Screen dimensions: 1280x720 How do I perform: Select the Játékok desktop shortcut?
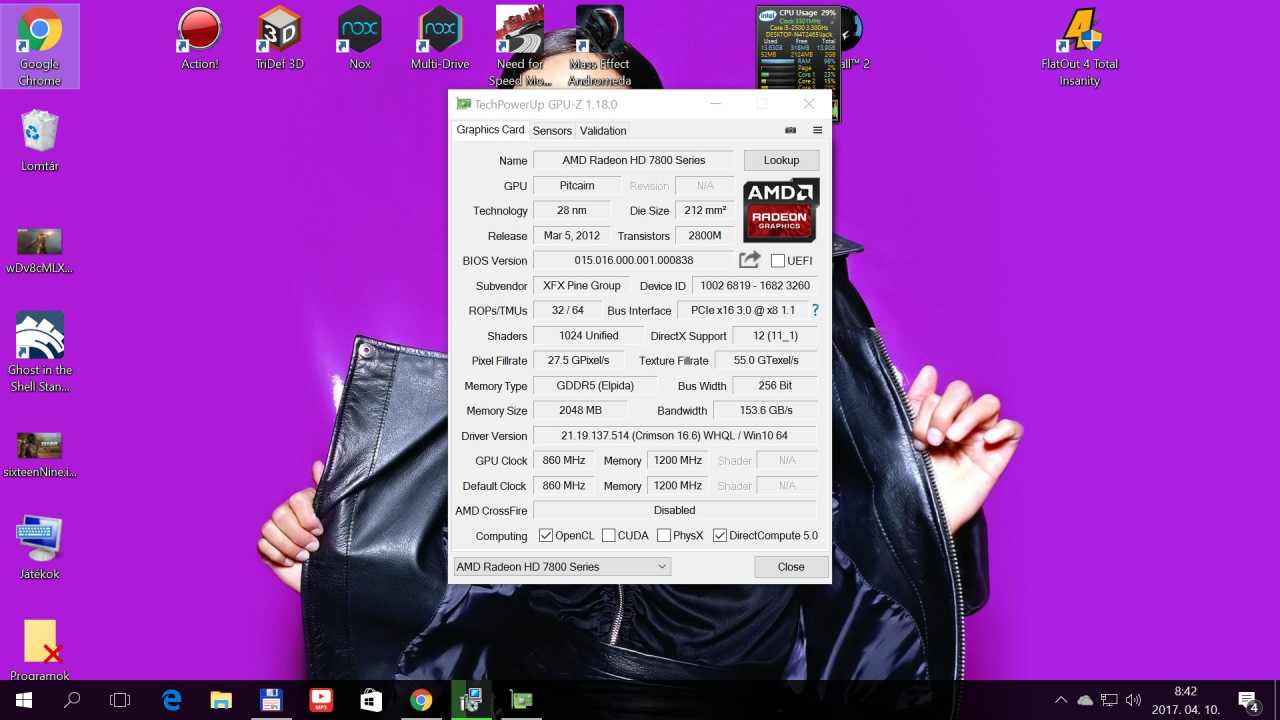coord(40,548)
